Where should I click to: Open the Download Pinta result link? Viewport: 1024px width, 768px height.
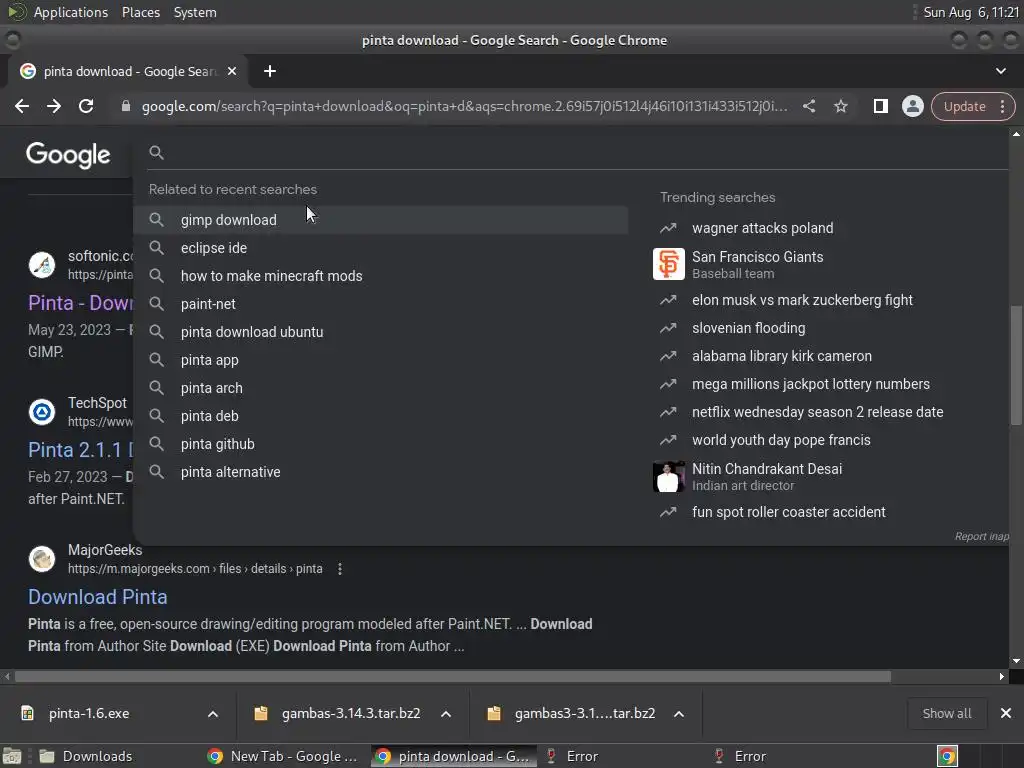[x=97, y=597]
